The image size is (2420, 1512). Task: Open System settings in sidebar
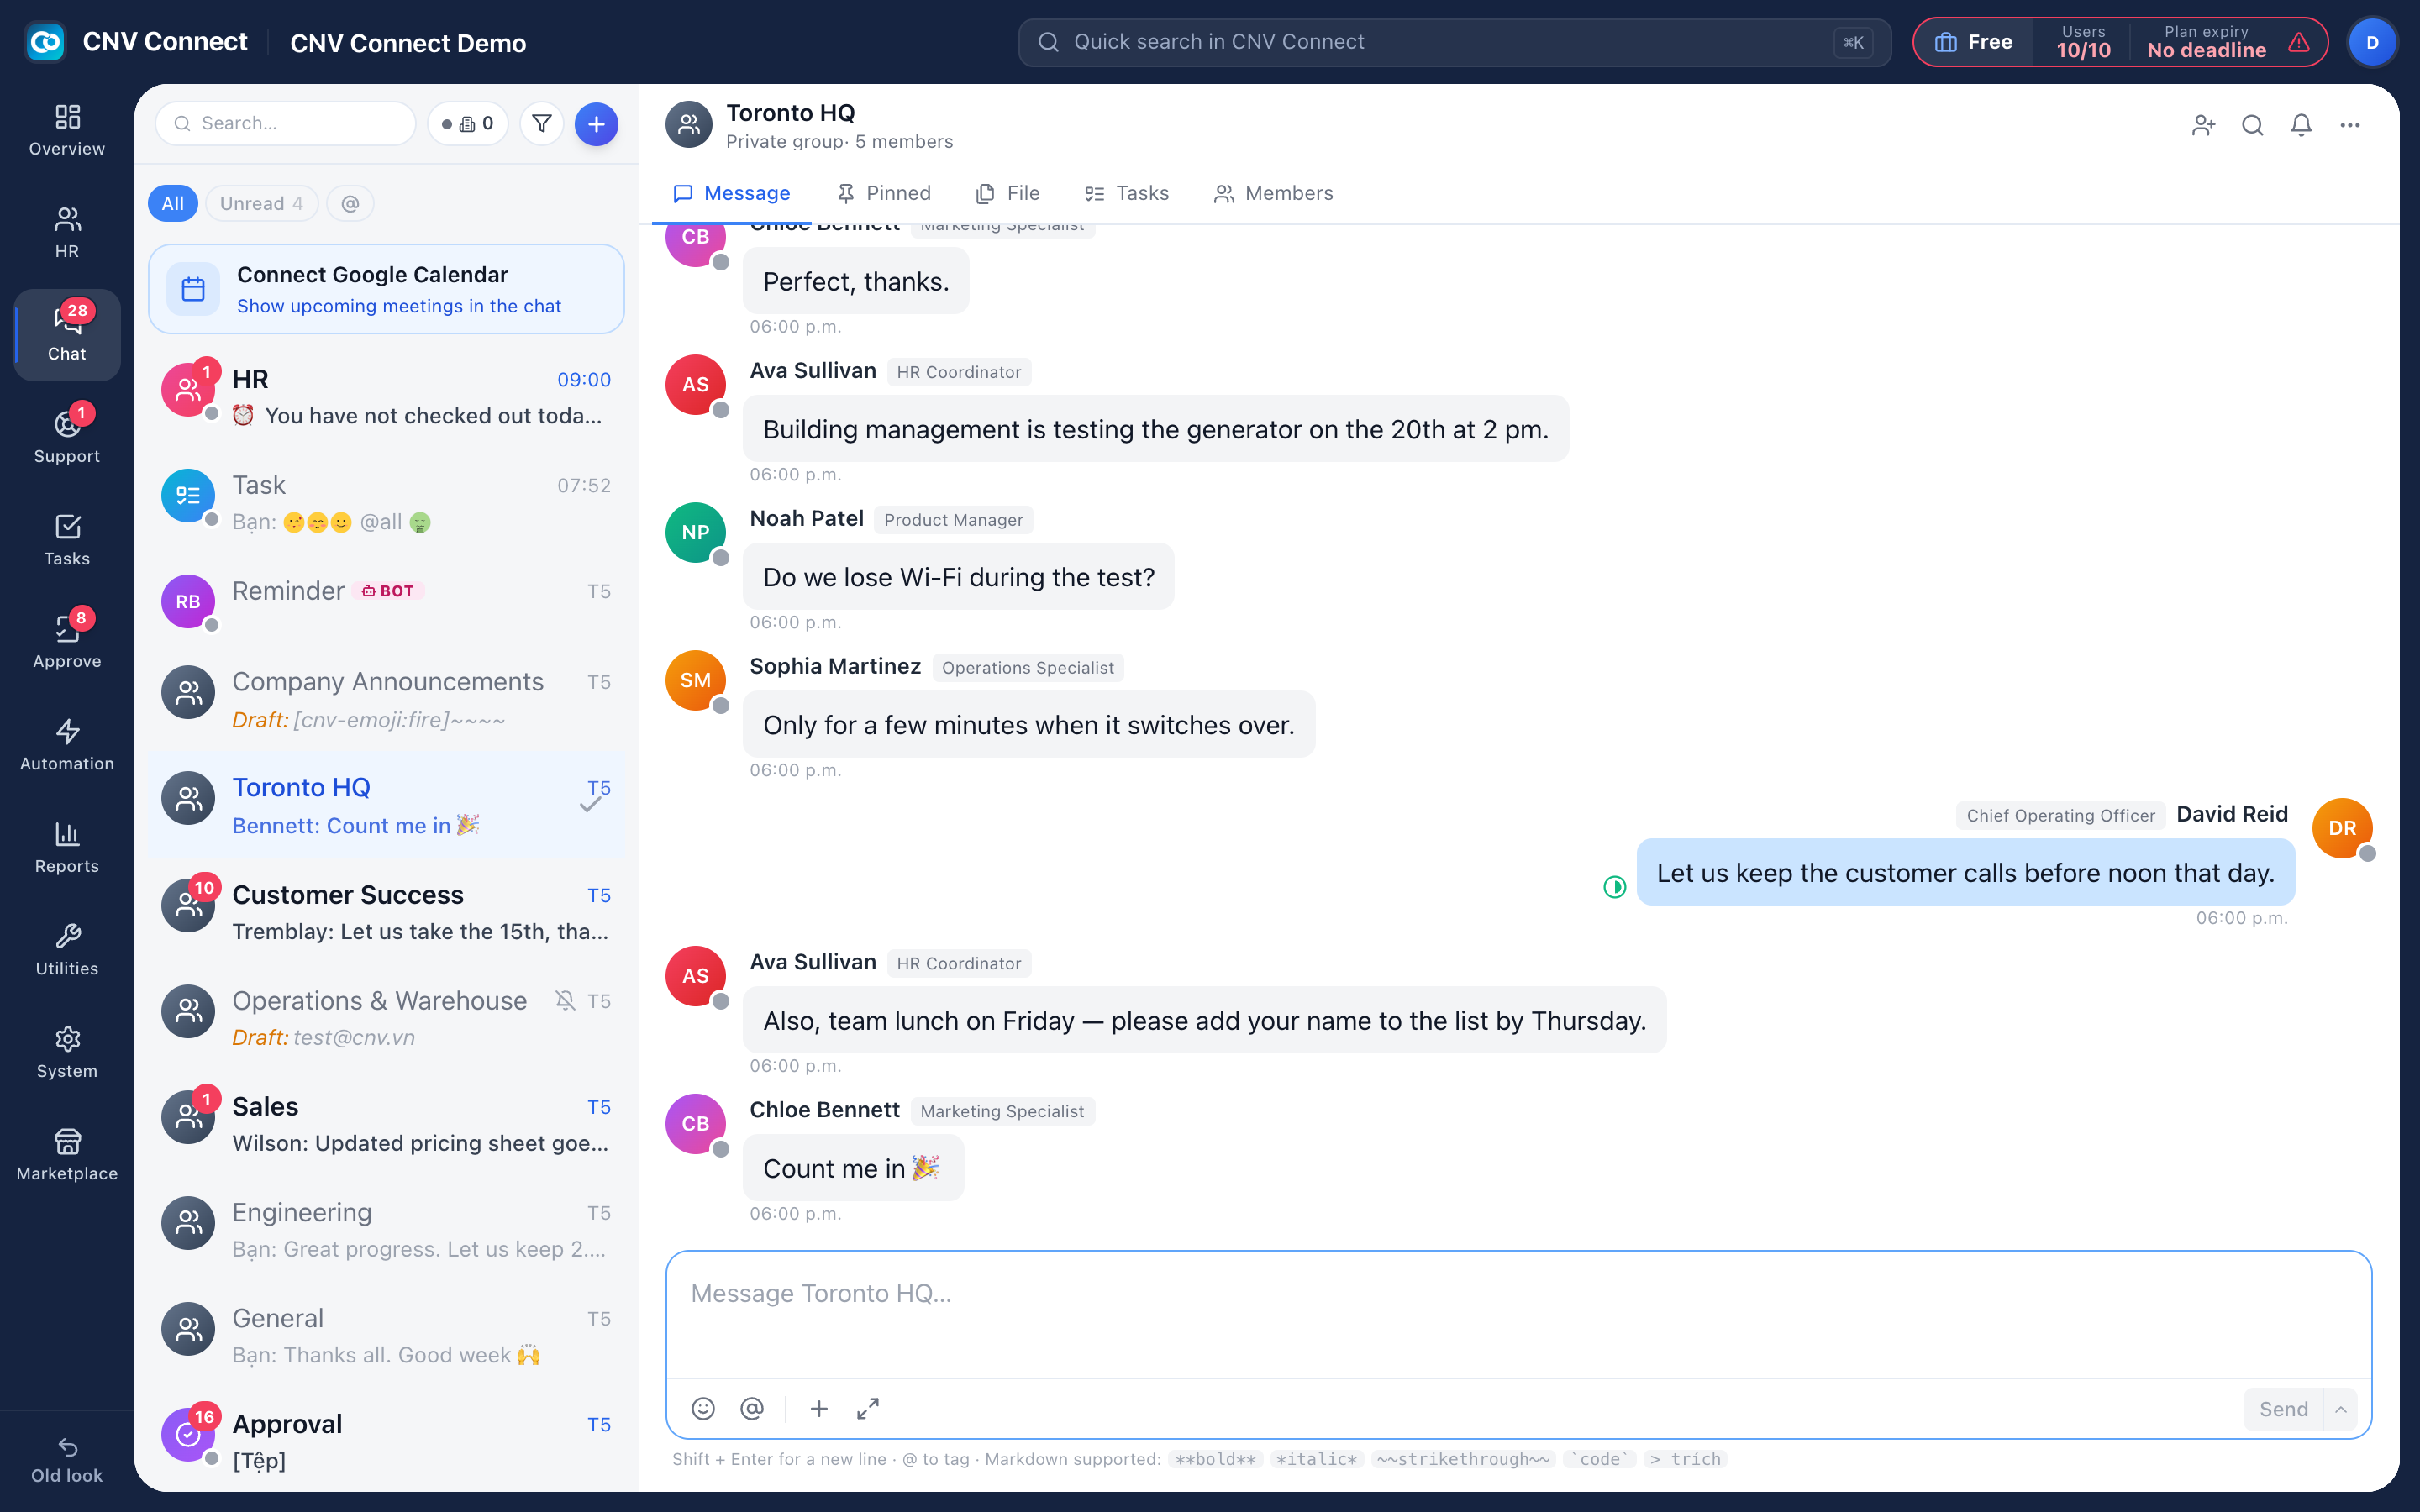tap(67, 1052)
